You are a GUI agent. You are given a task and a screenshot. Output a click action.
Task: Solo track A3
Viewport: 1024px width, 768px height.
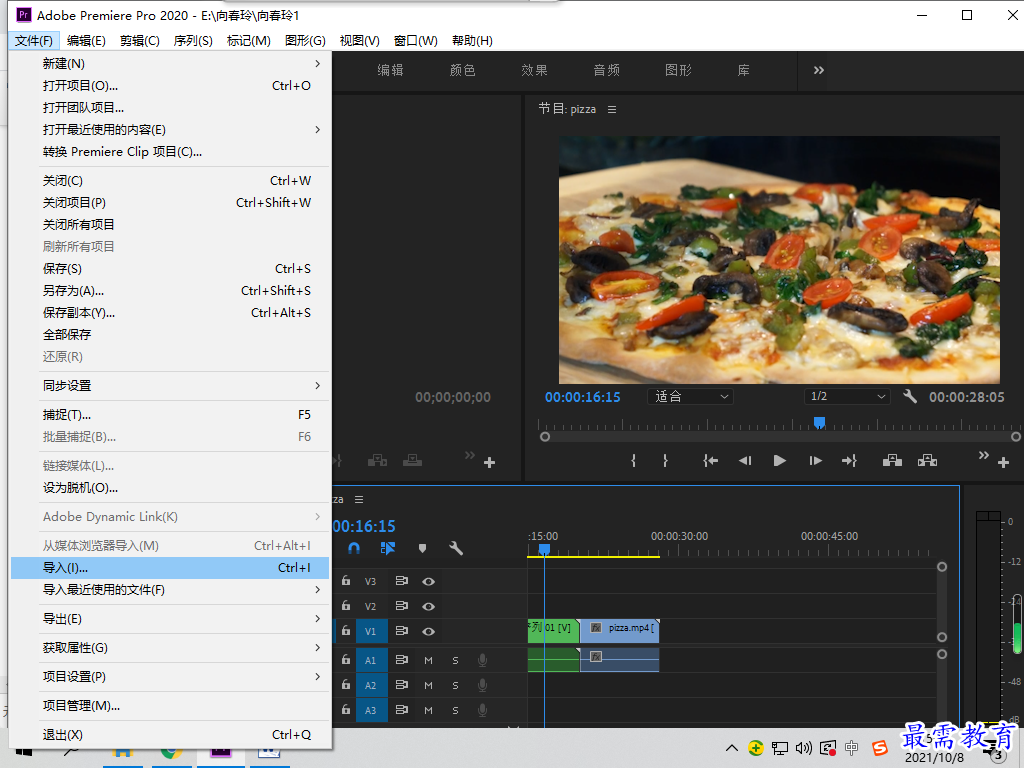click(455, 710)
